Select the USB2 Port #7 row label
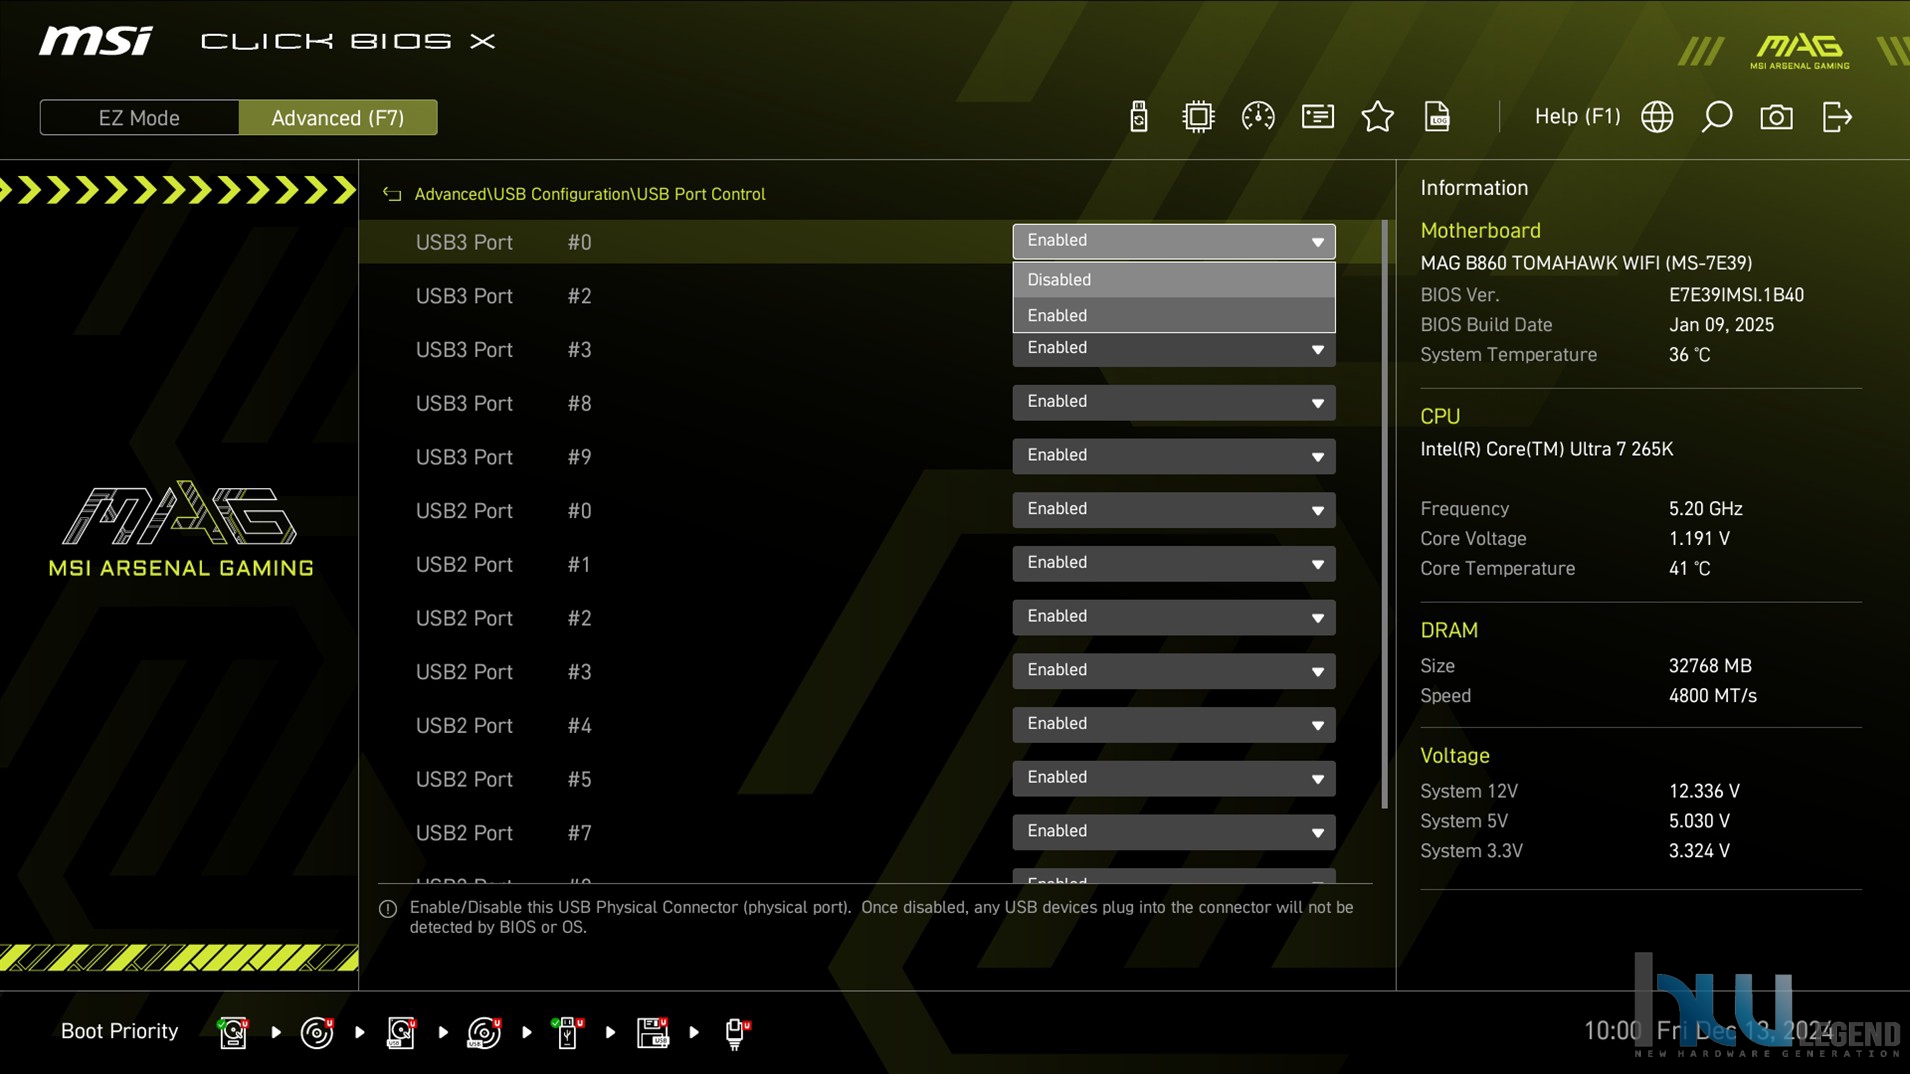 pyautogui.click(x=503, y=833)
